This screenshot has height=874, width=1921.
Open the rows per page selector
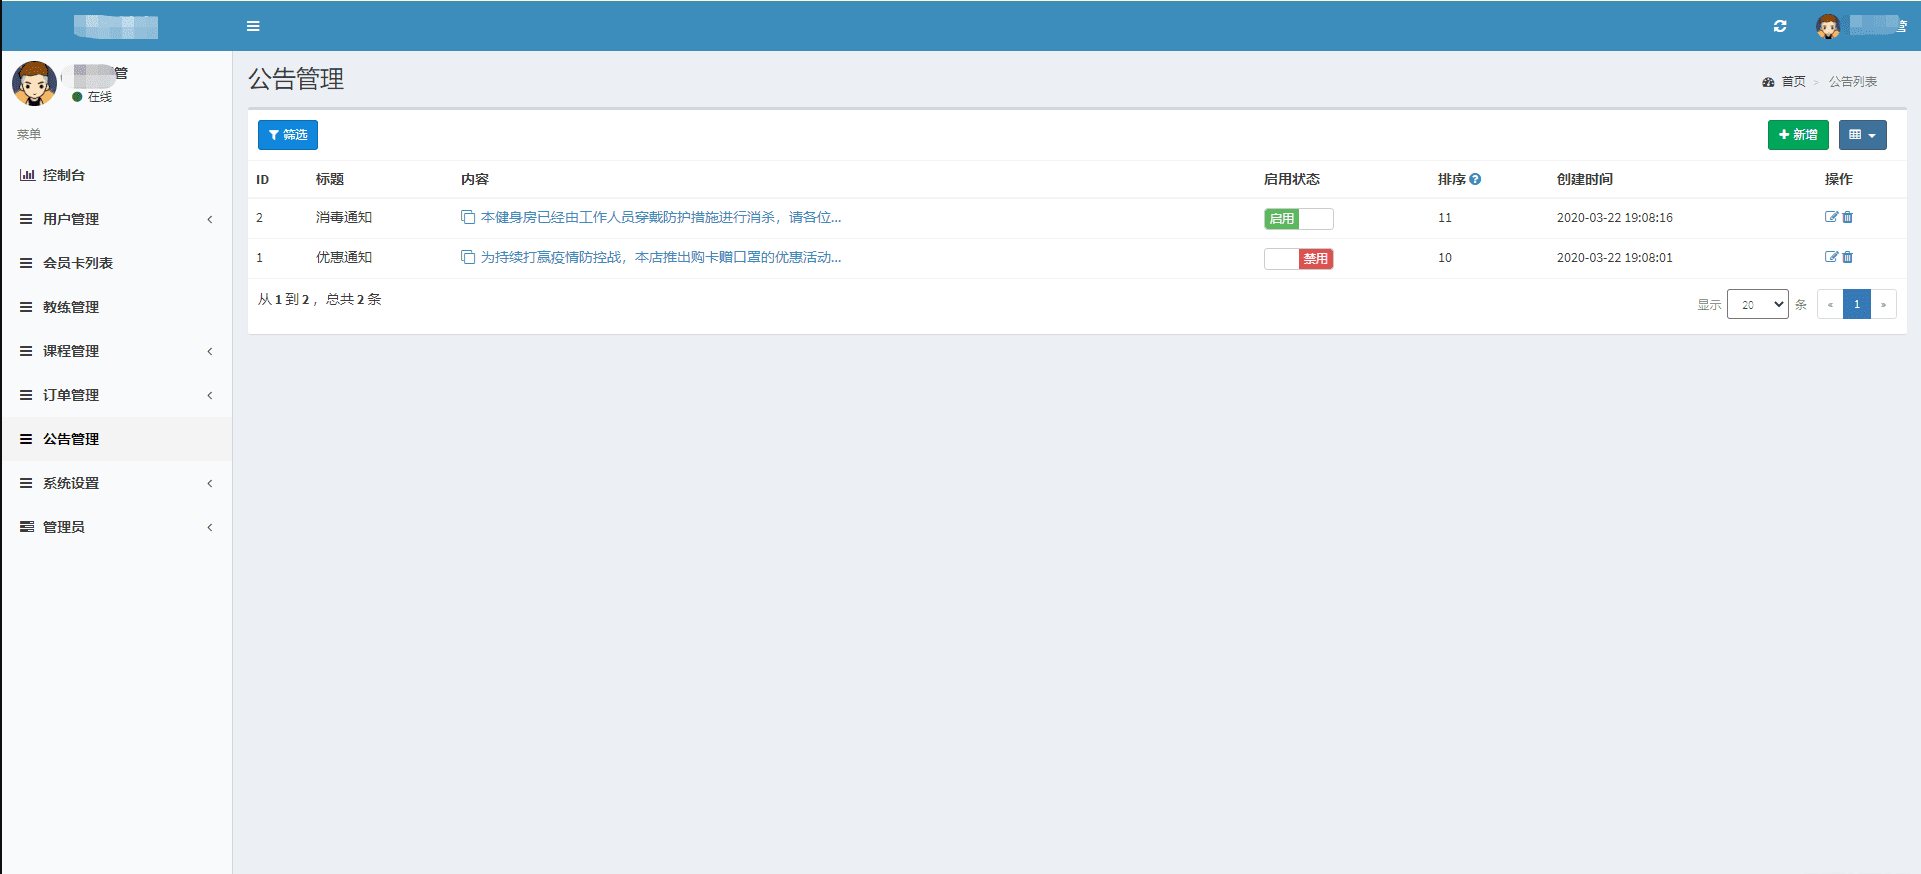click(1757, 305)
